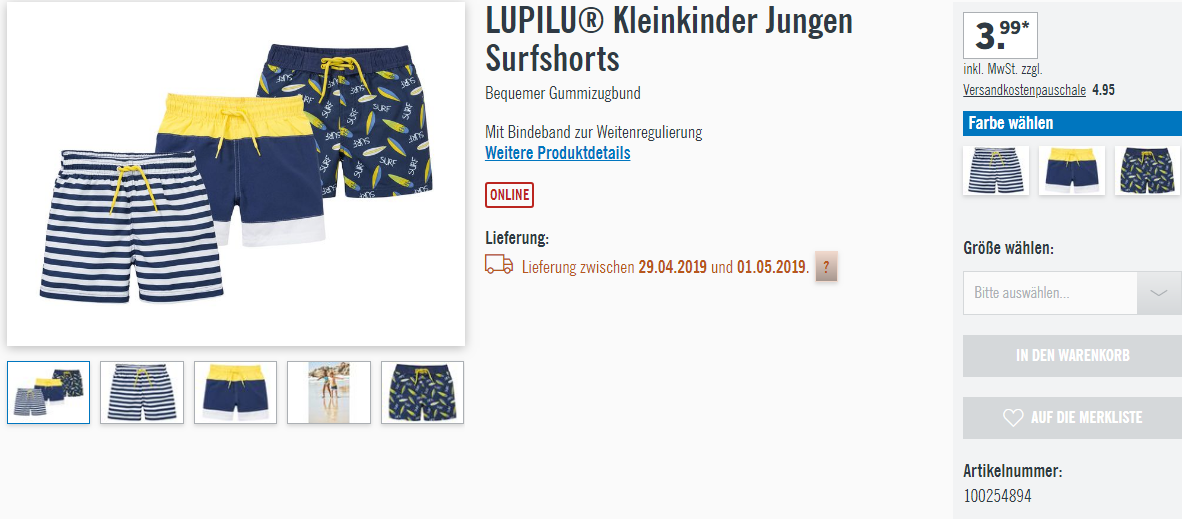Open 'Weitere Produktdetails' link
Image resolution: width=1182 pixels, height=519 pixels.
(558, 153)
